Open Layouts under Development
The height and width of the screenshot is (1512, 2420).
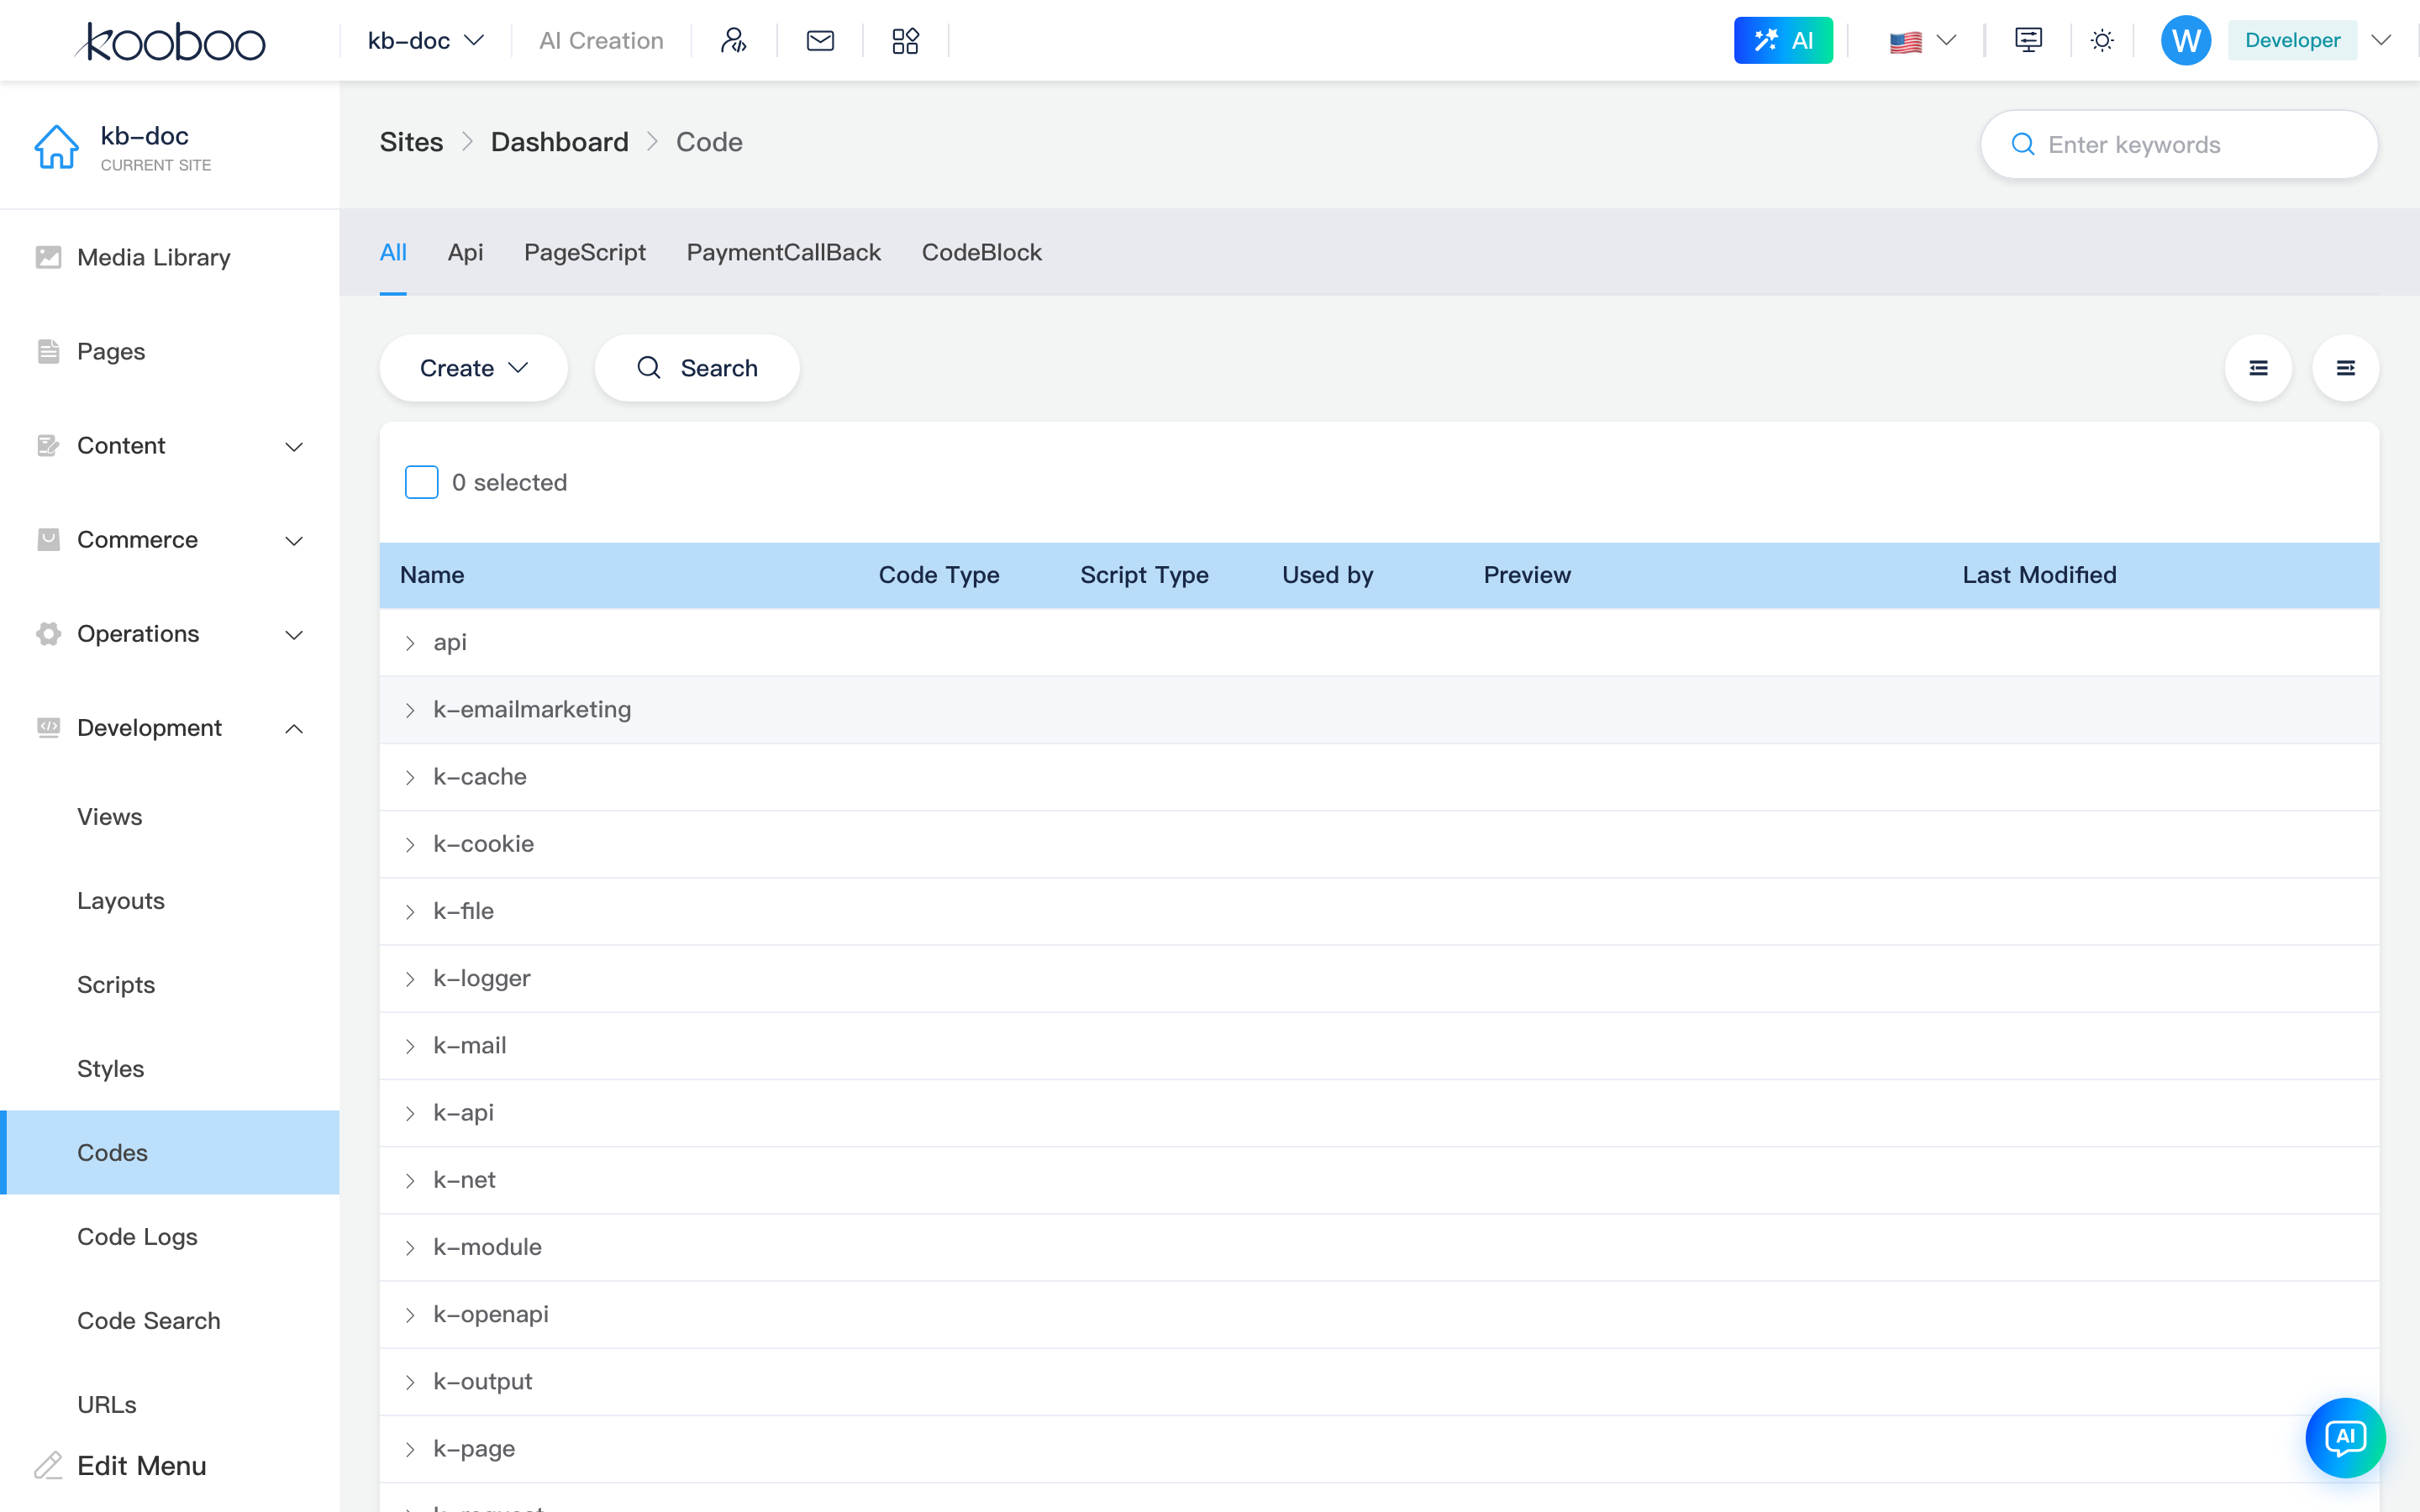(x=121, y=901)
